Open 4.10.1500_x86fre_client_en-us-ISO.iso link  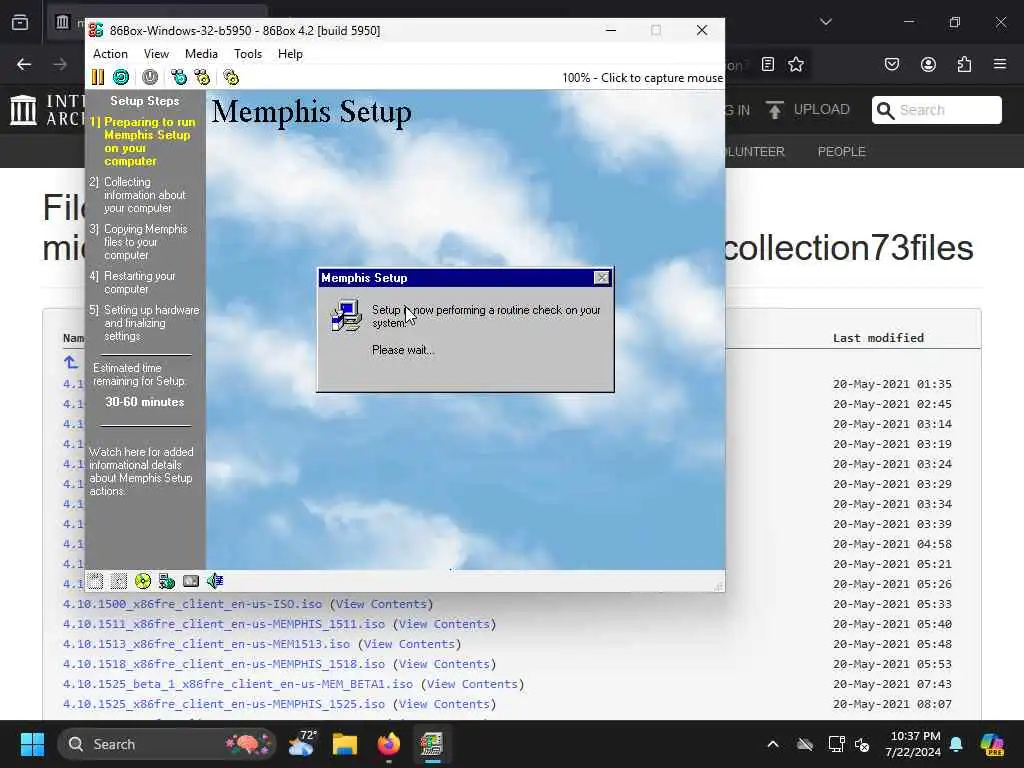coord(192,604)
